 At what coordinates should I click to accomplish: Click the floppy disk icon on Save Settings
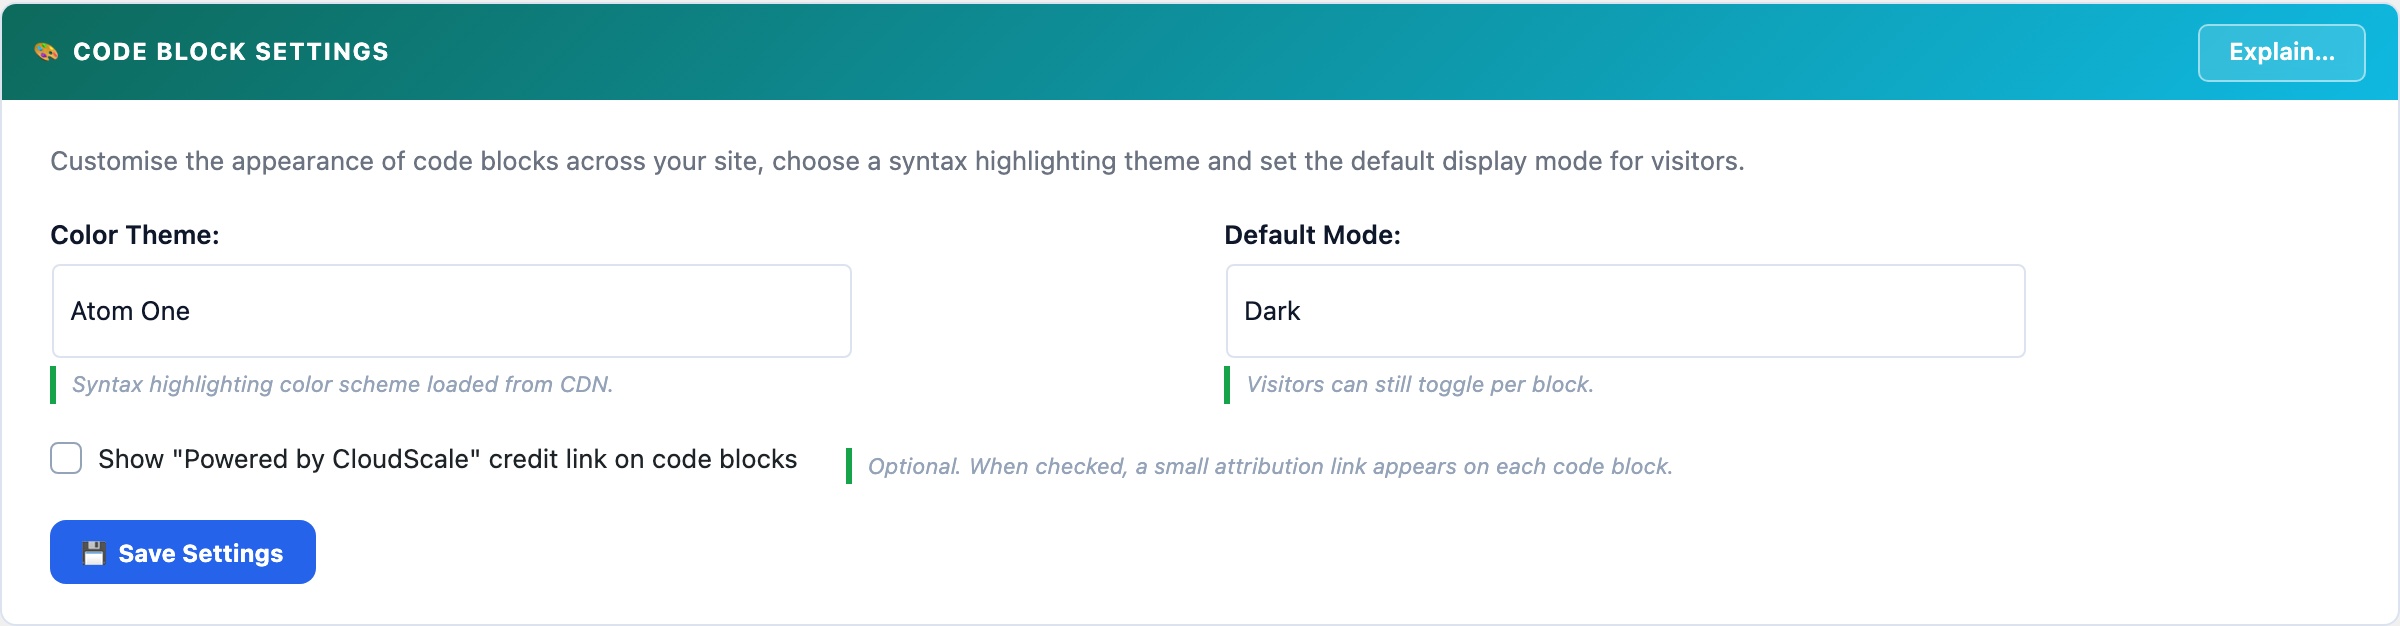[x=94, y=554]
